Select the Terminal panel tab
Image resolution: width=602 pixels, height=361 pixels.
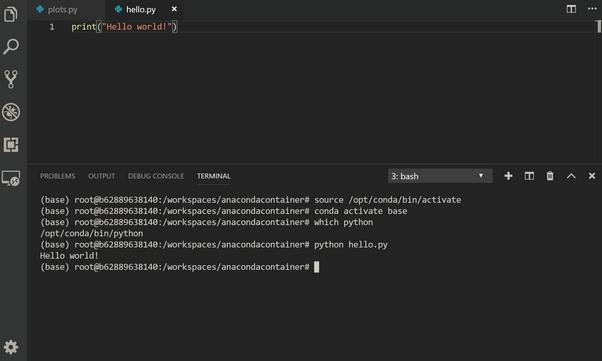tap(213, 176)
